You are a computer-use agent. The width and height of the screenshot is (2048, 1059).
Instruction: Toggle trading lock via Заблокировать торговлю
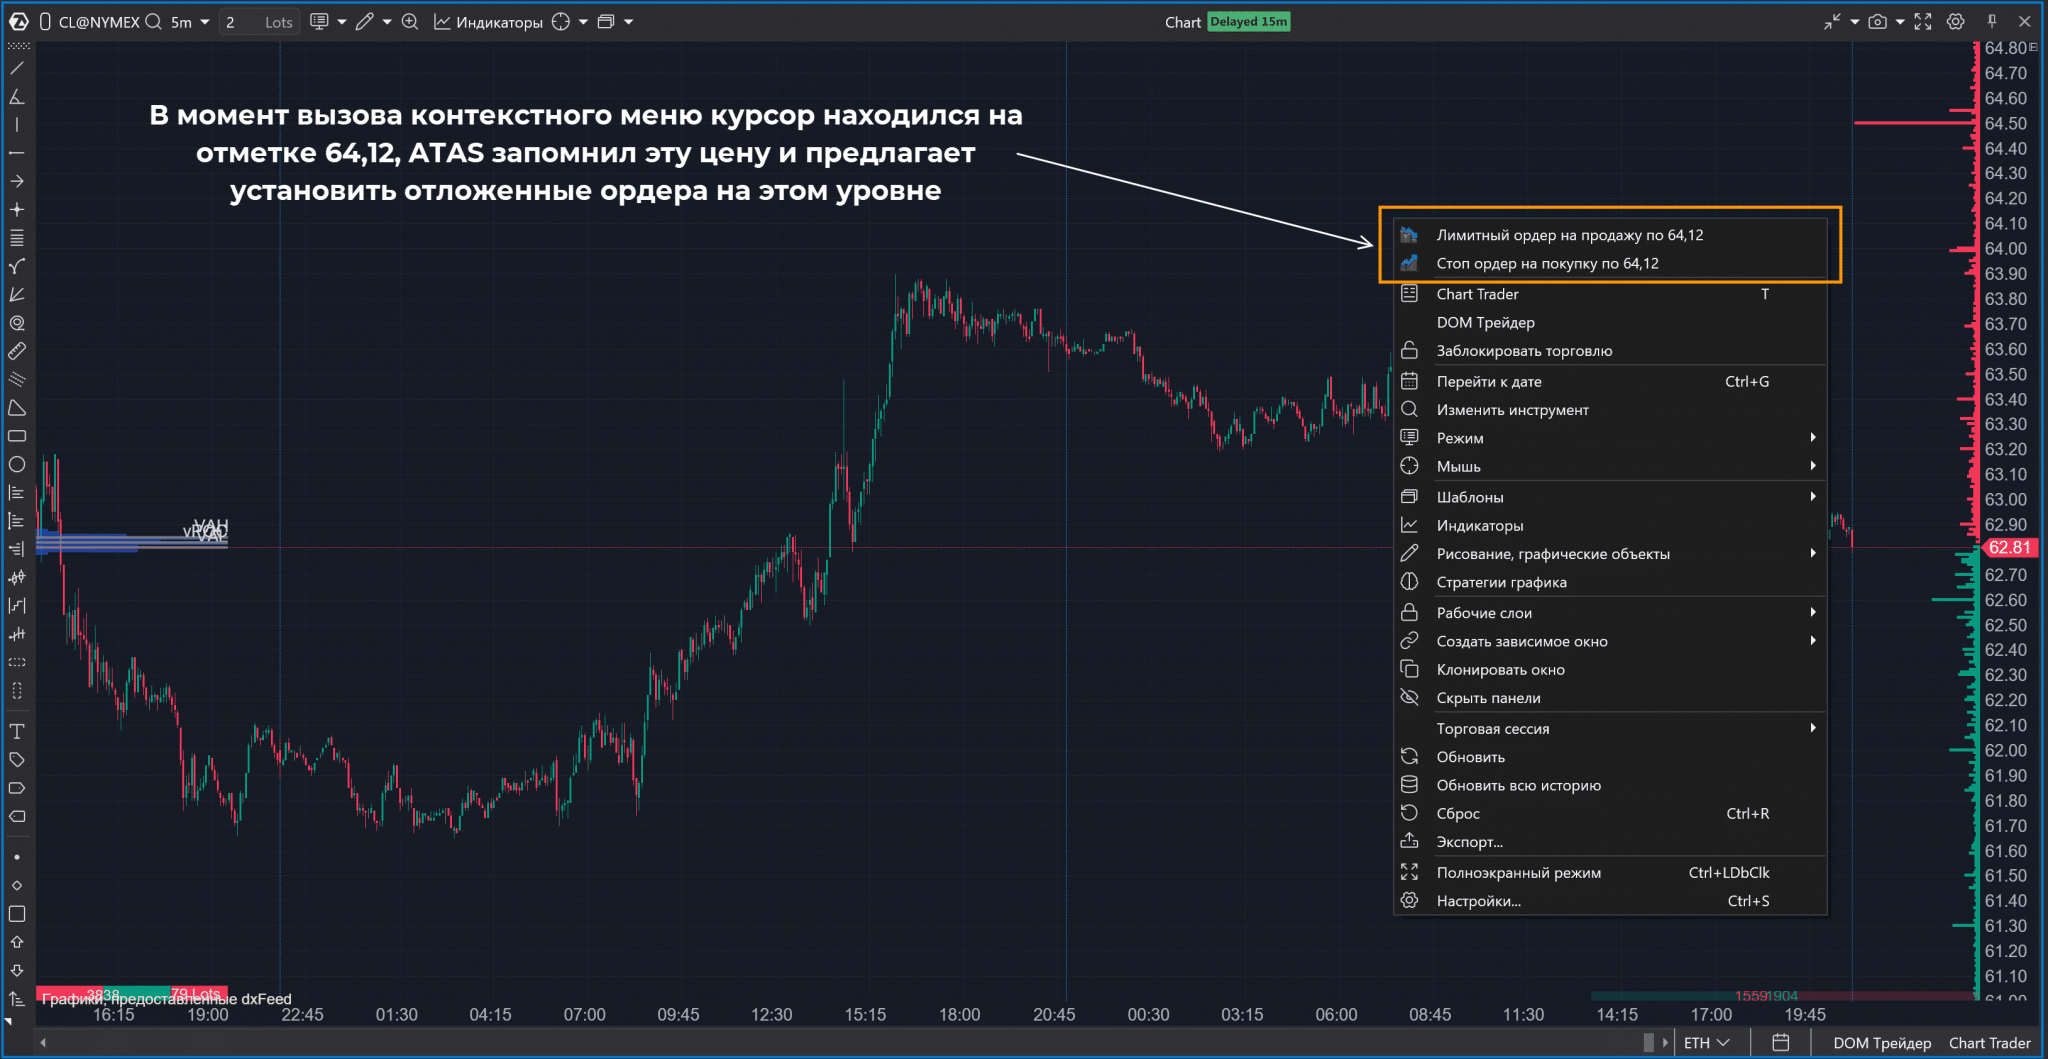[1524, 351]
